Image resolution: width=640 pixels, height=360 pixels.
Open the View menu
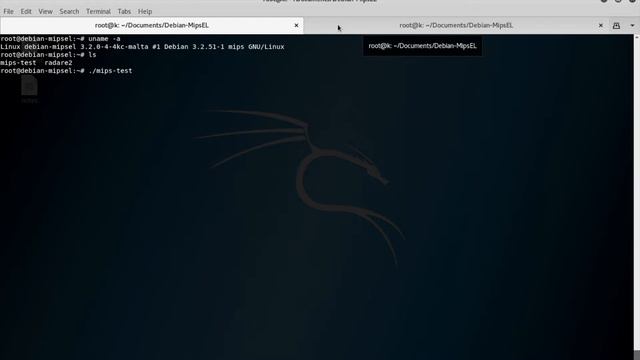tap(45, 11)
